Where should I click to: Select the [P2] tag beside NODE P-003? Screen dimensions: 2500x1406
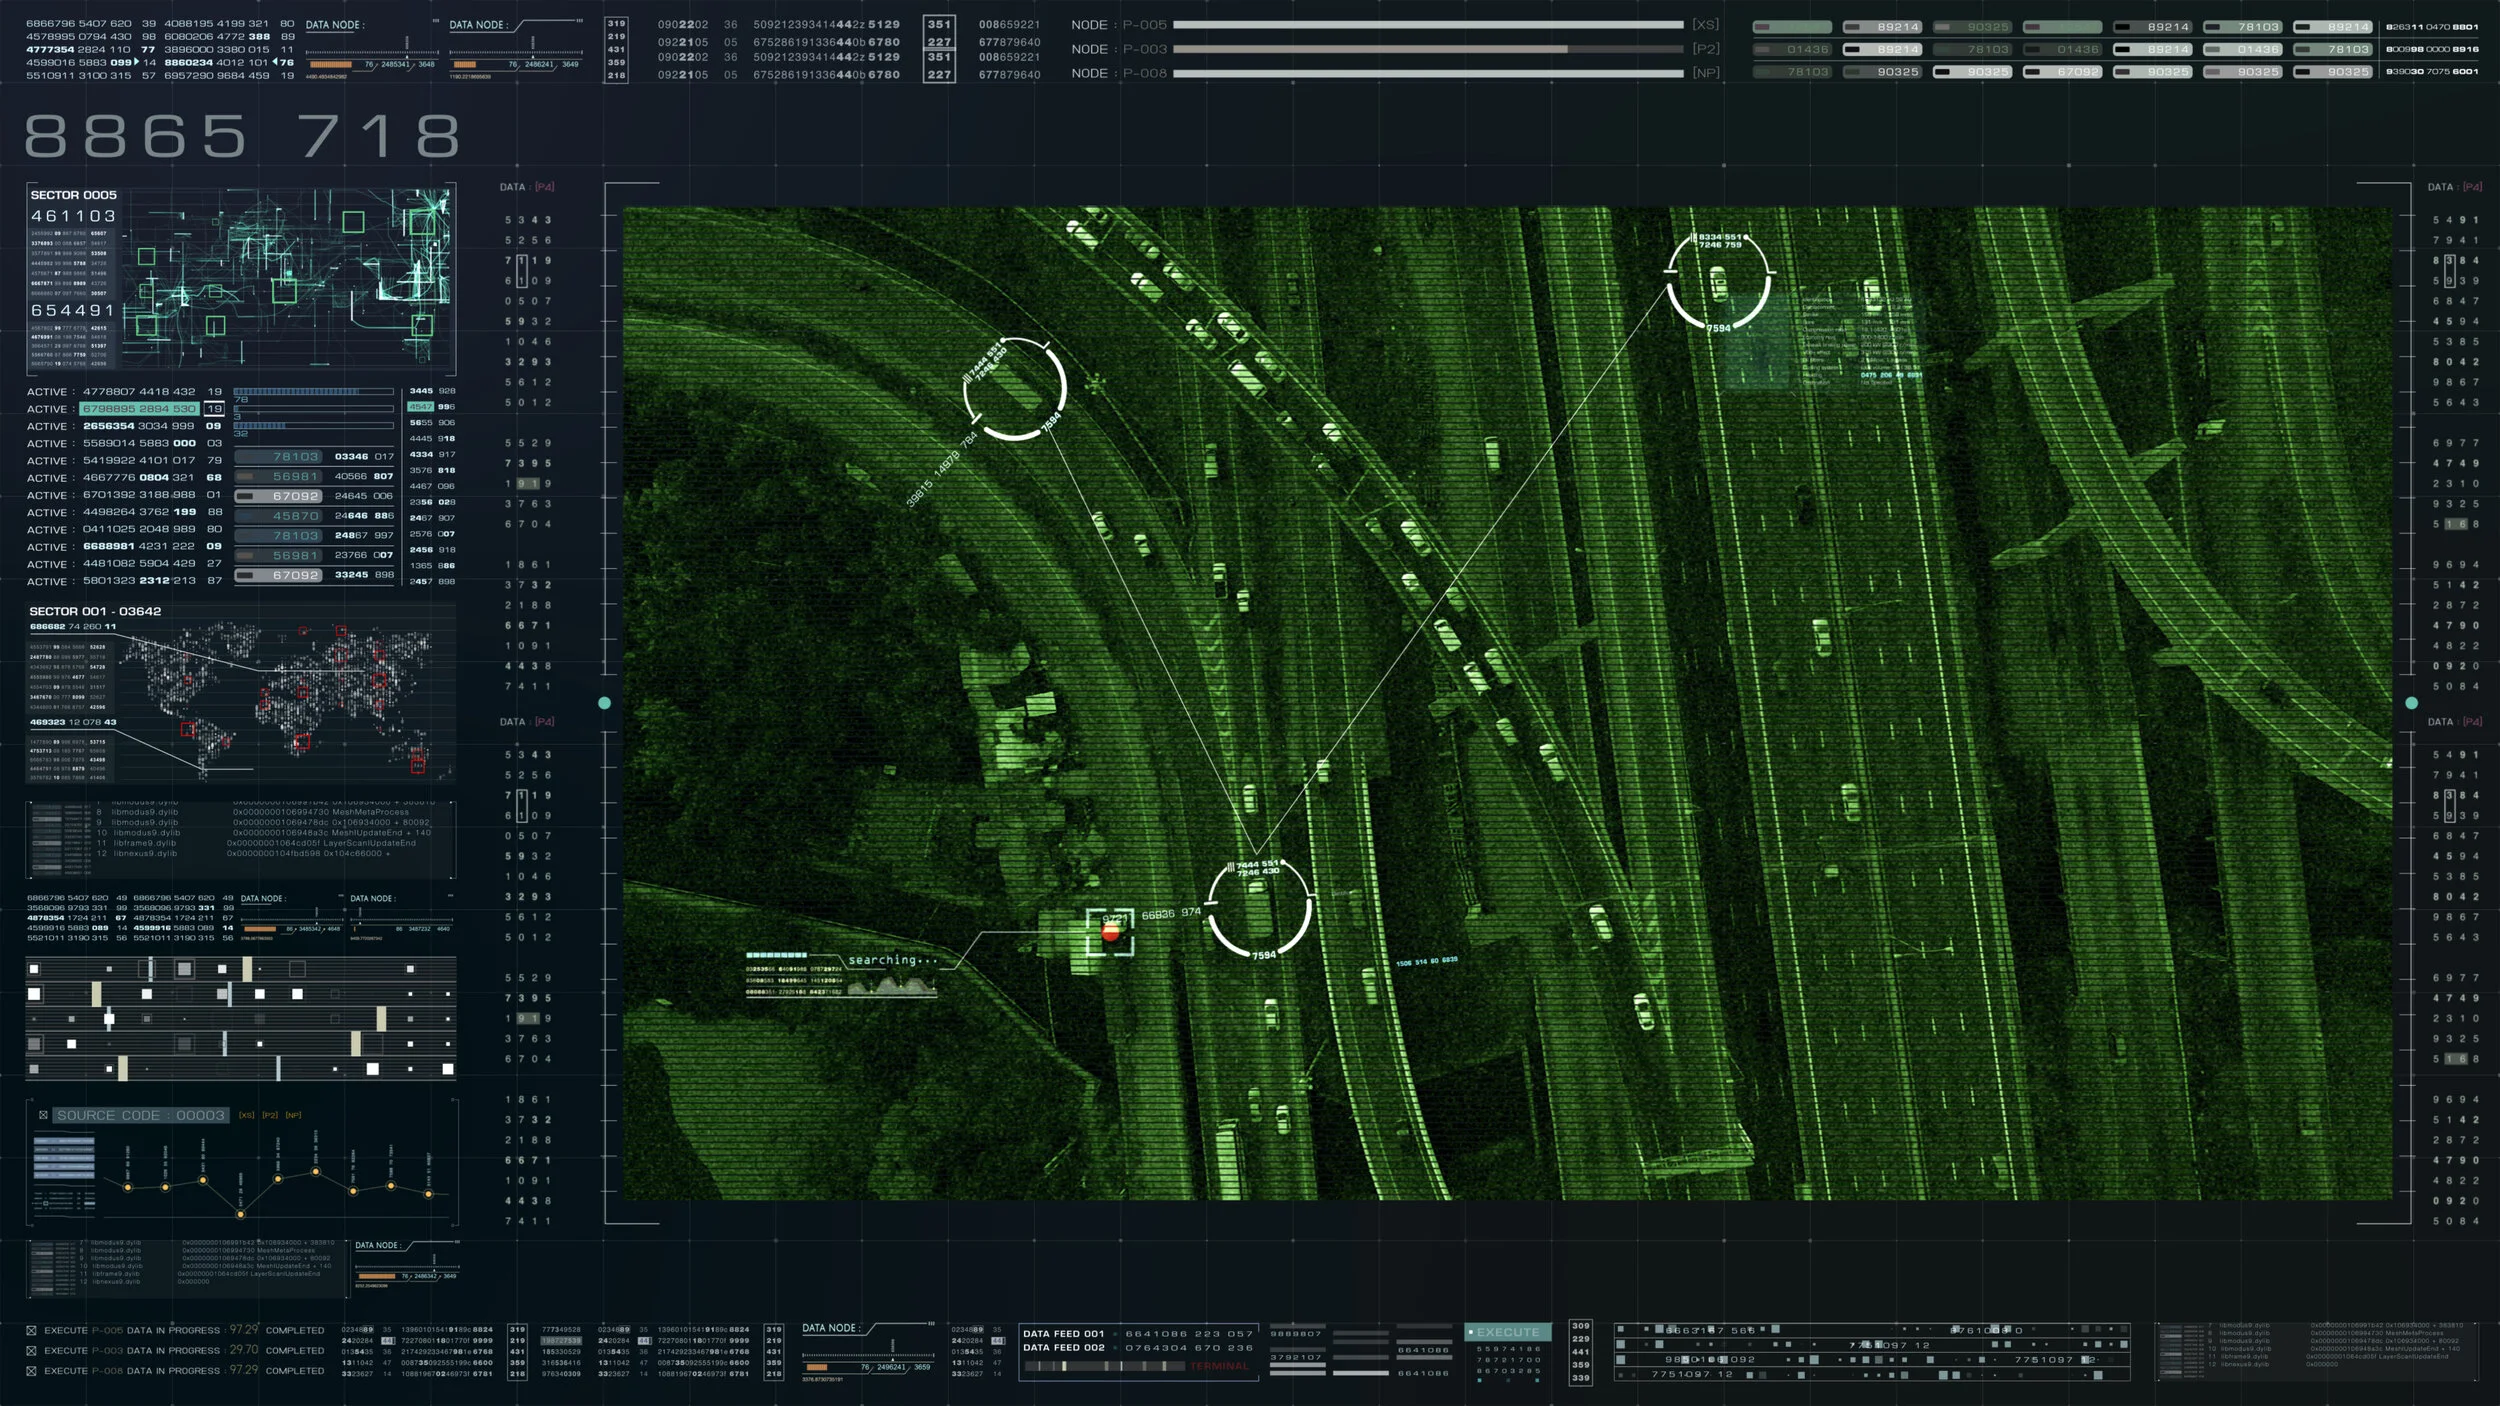[1706, 49]
